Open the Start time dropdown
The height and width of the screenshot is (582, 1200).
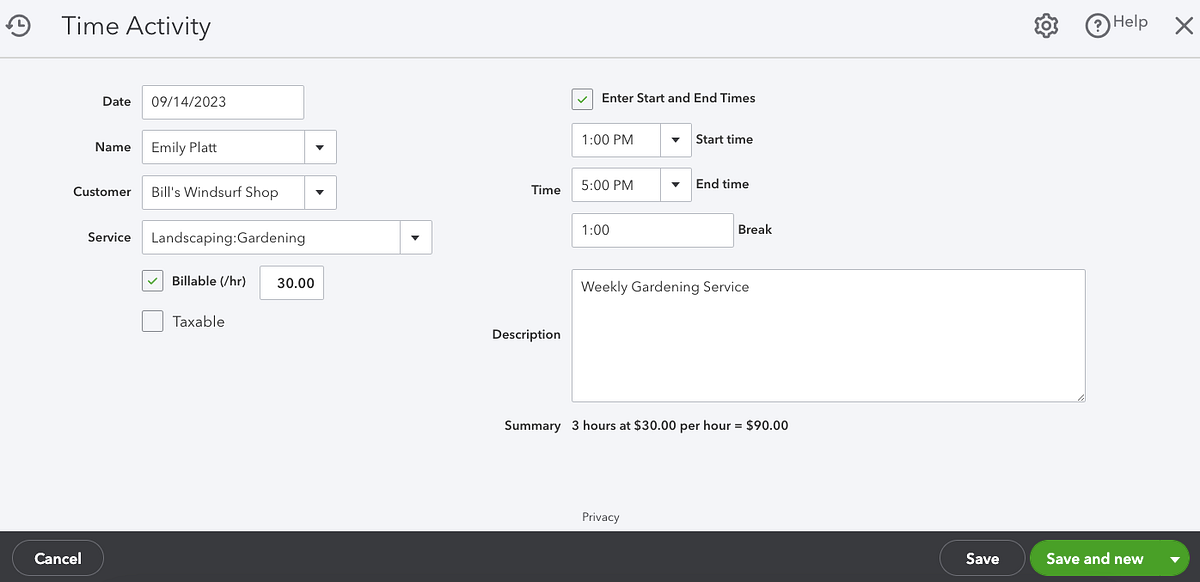[x=676, y=140]
